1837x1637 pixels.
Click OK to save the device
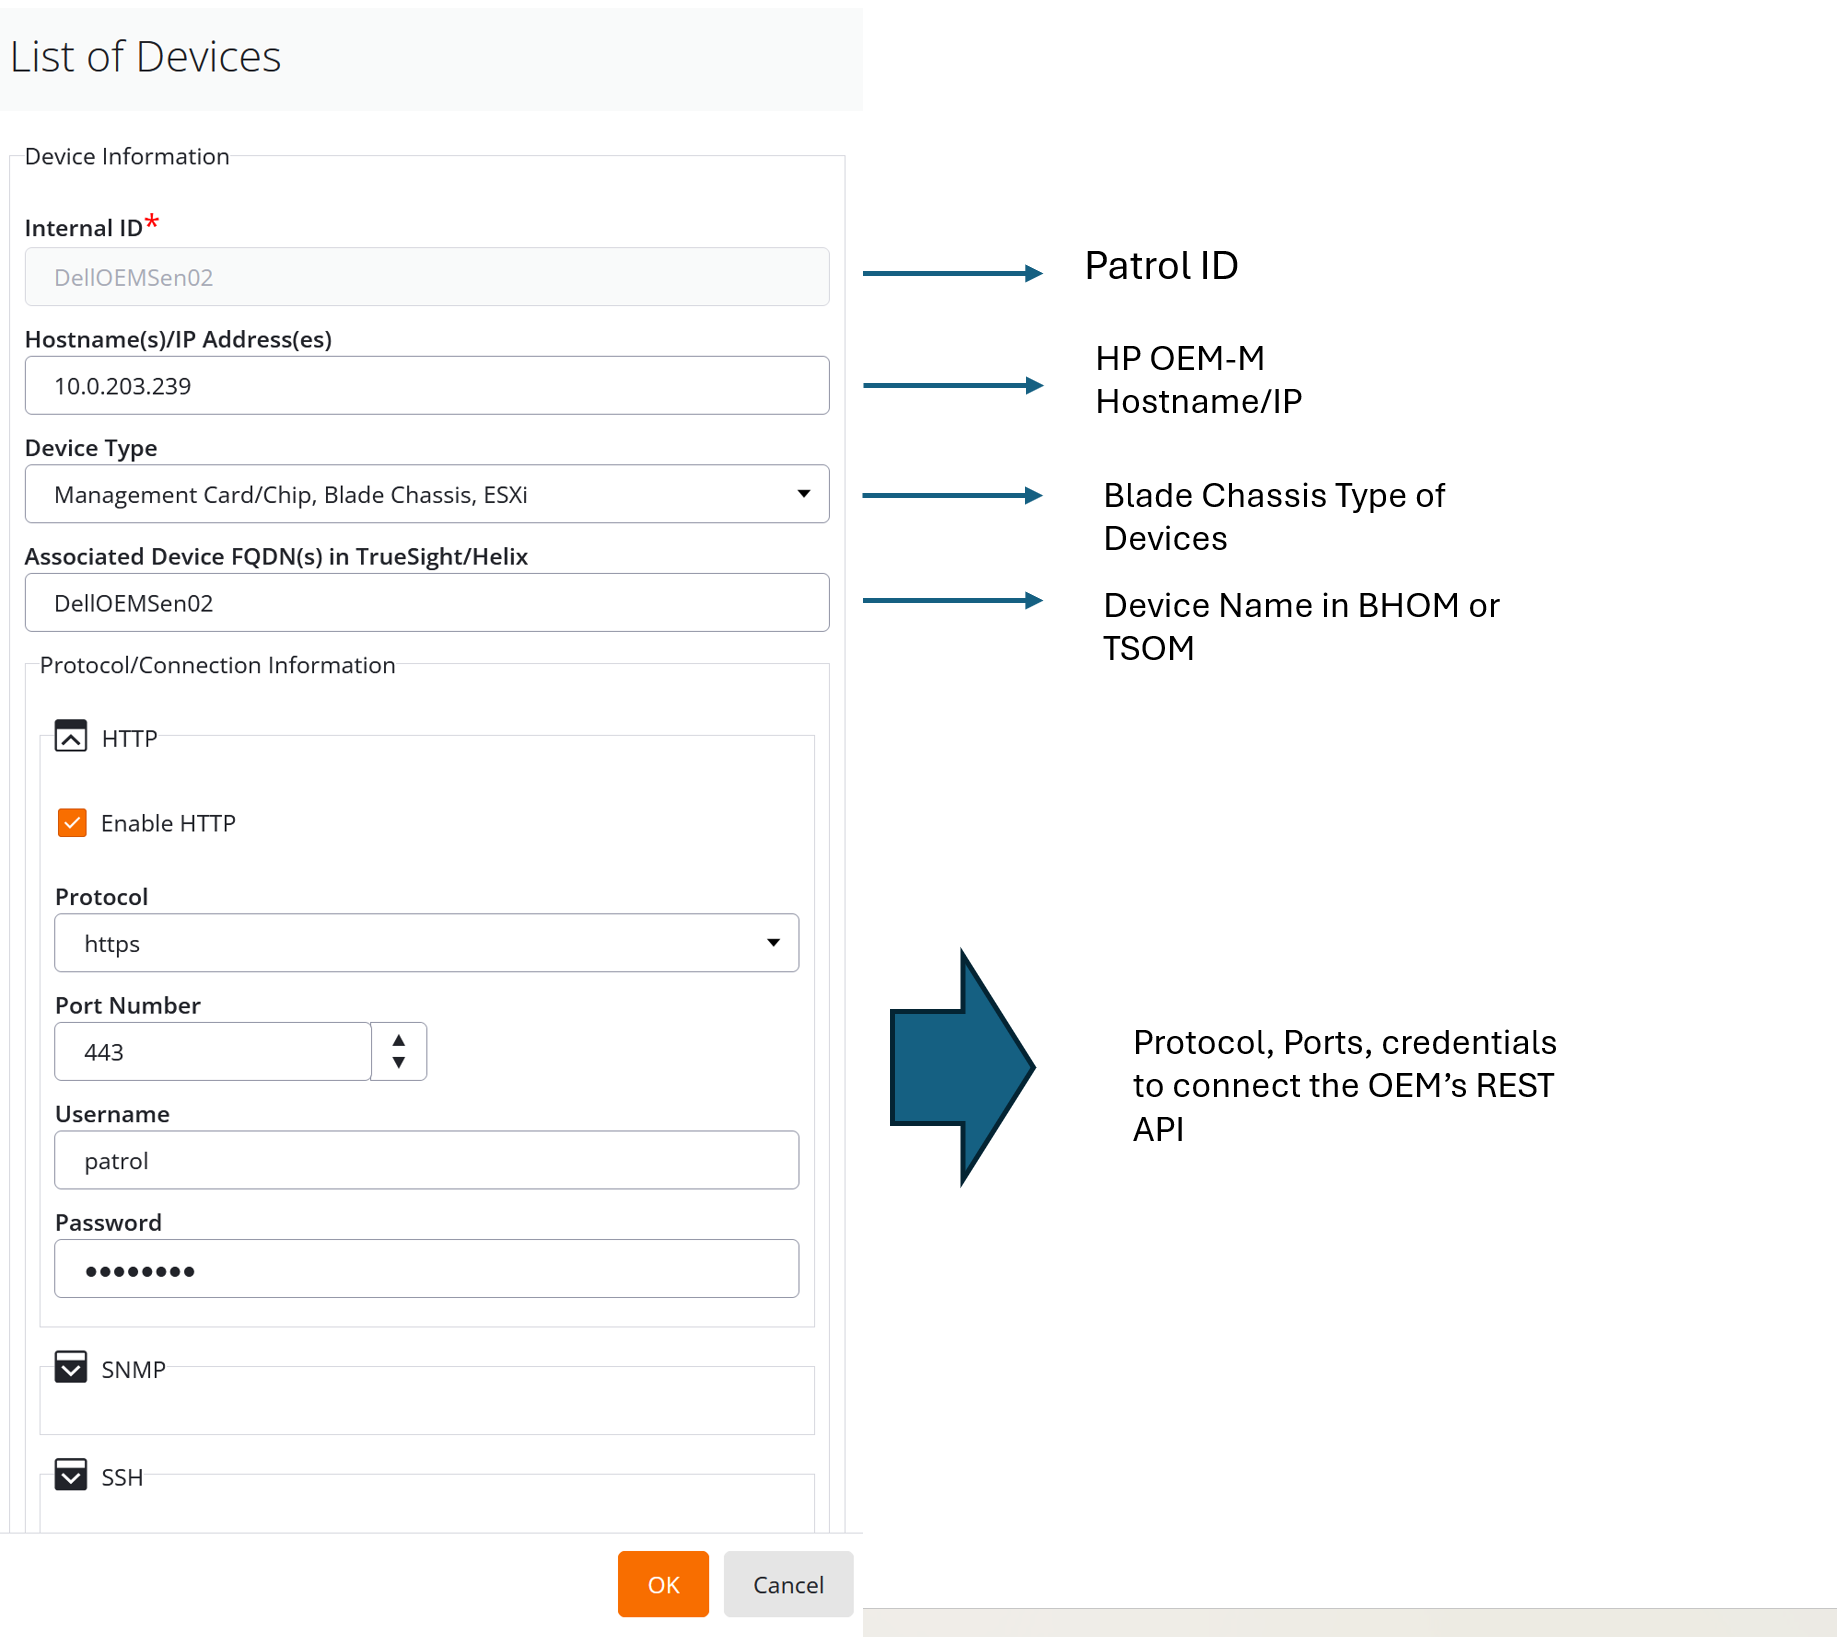tap(662, 1584)
